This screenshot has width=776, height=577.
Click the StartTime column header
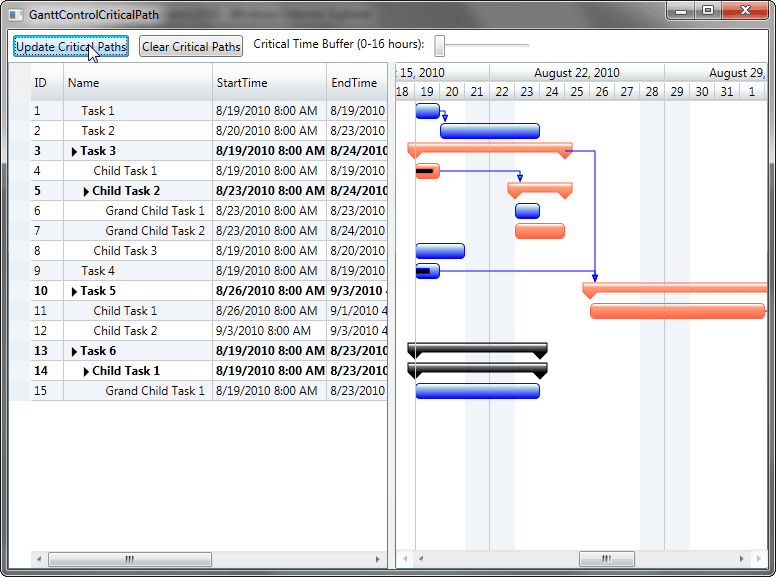point(269,83)
